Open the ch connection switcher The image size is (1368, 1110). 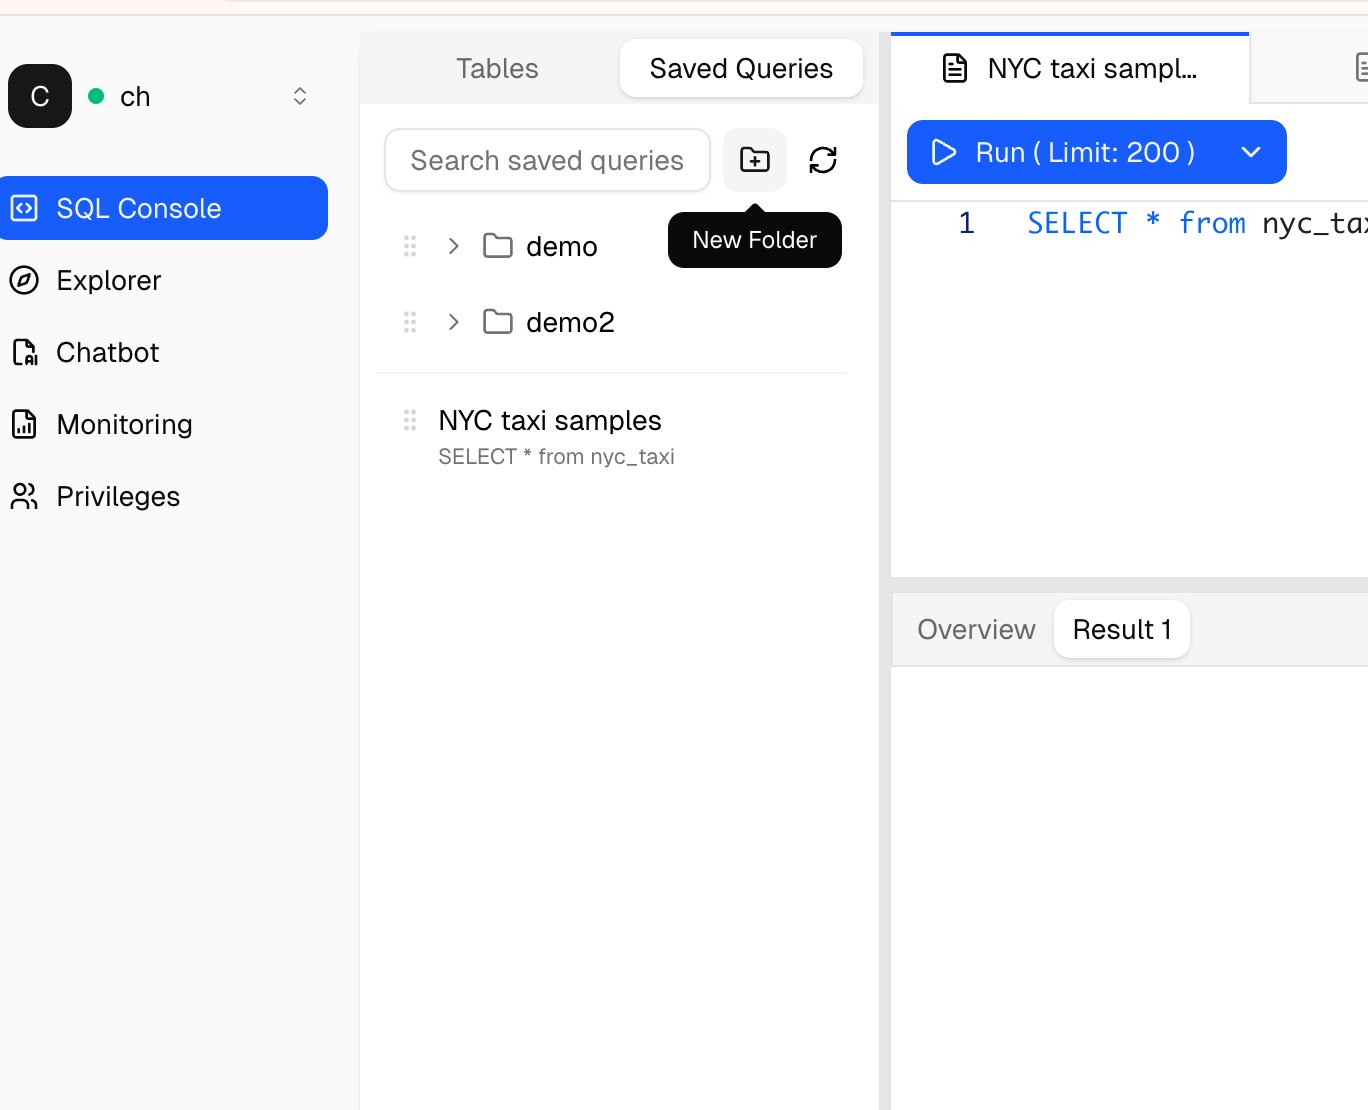tap(299, 96)
